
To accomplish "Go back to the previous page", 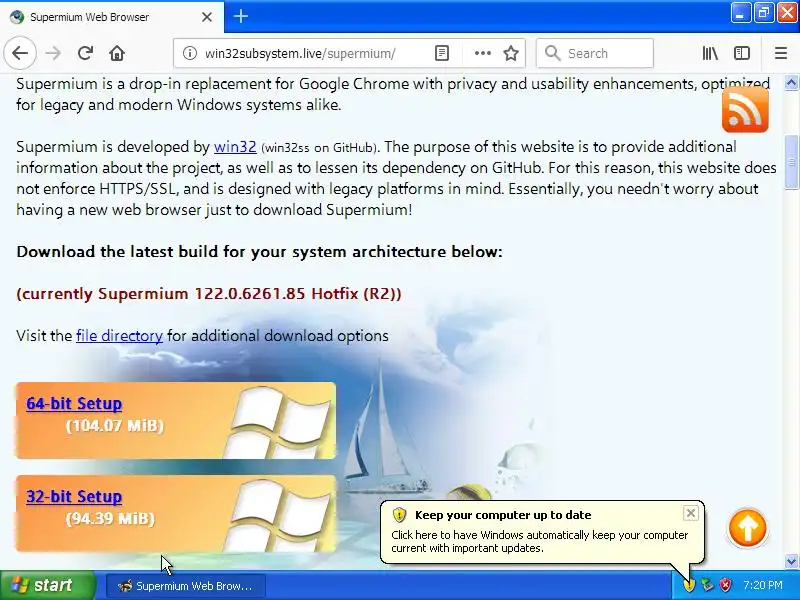I will pyautogui.click(x=20, y=53).
